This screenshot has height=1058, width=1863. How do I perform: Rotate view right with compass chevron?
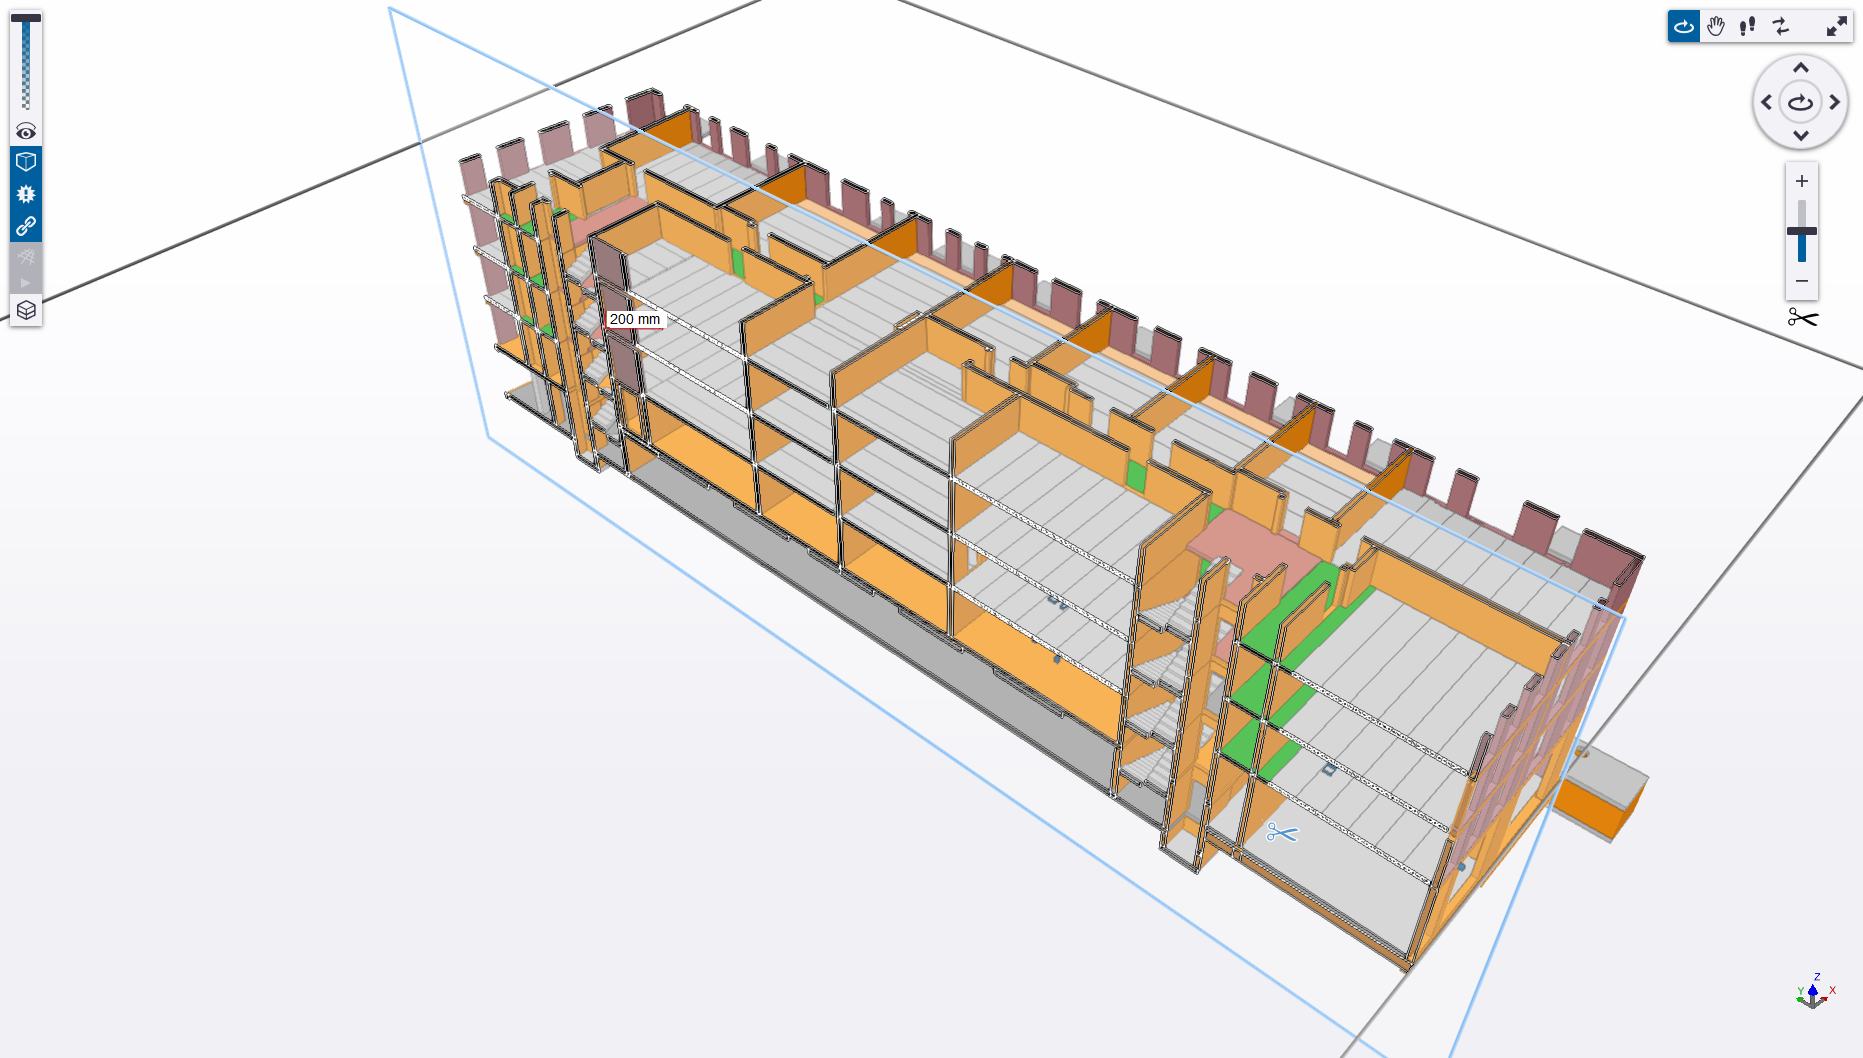coord(1834,102)
